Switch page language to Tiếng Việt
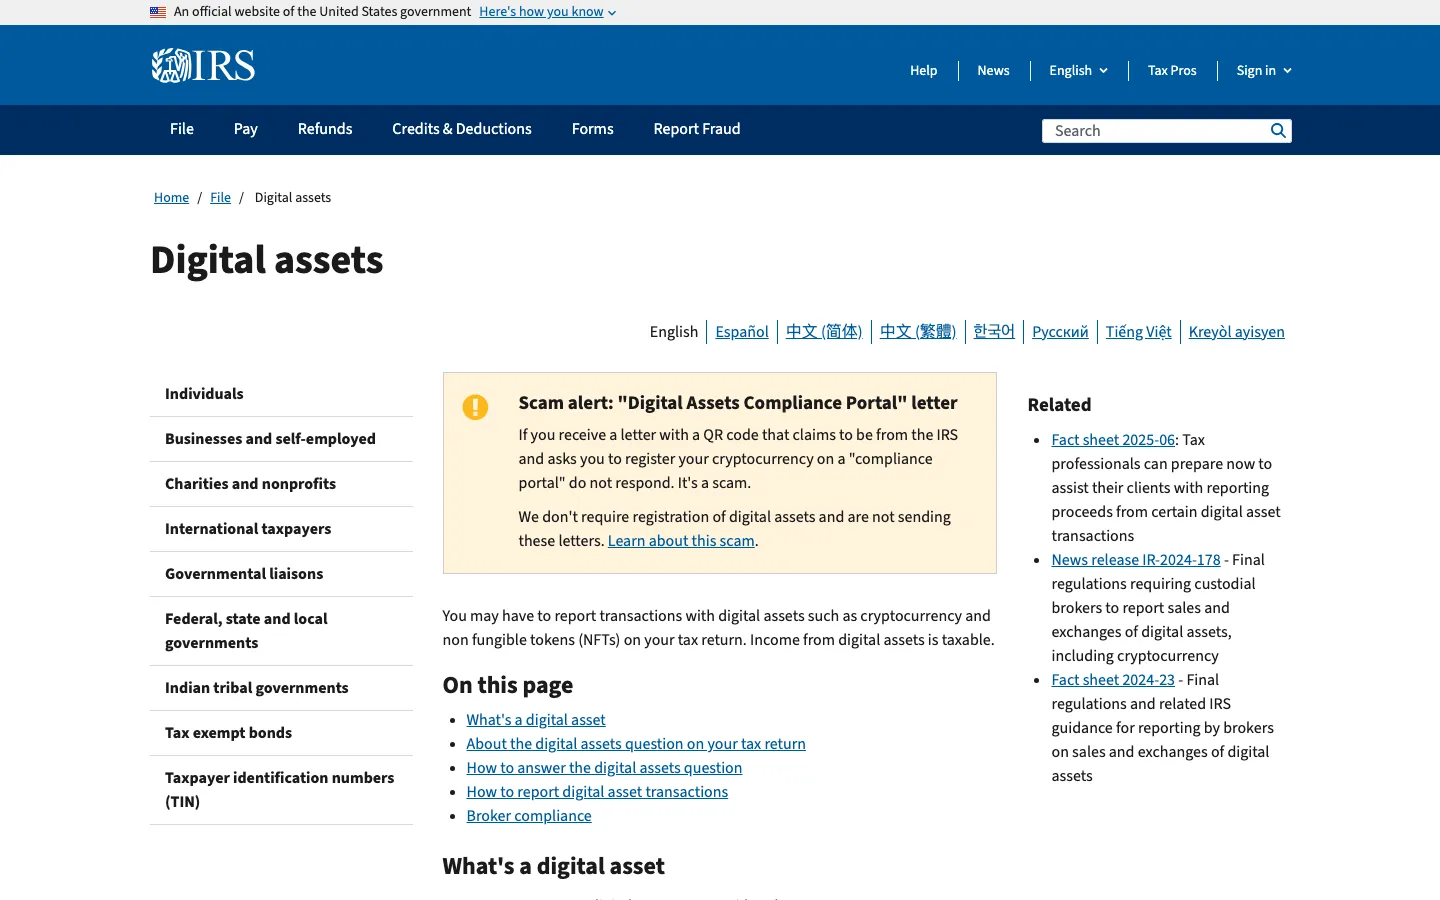This screenshot has width=1440, height=900. [1138, 332]
